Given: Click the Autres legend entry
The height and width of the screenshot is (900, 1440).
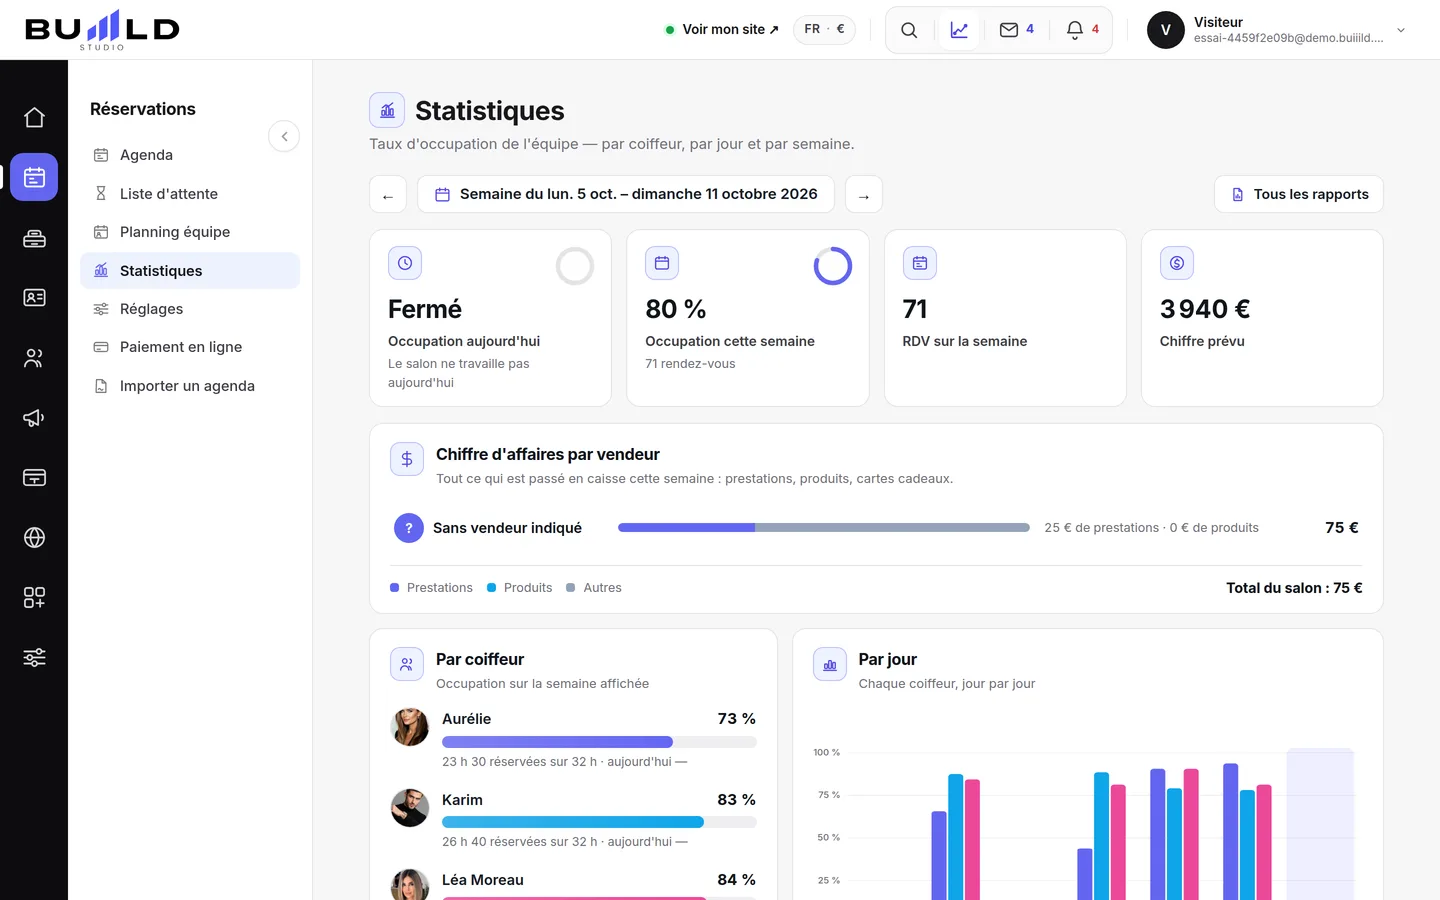Looking at the screenshot, I should (594, 588).
